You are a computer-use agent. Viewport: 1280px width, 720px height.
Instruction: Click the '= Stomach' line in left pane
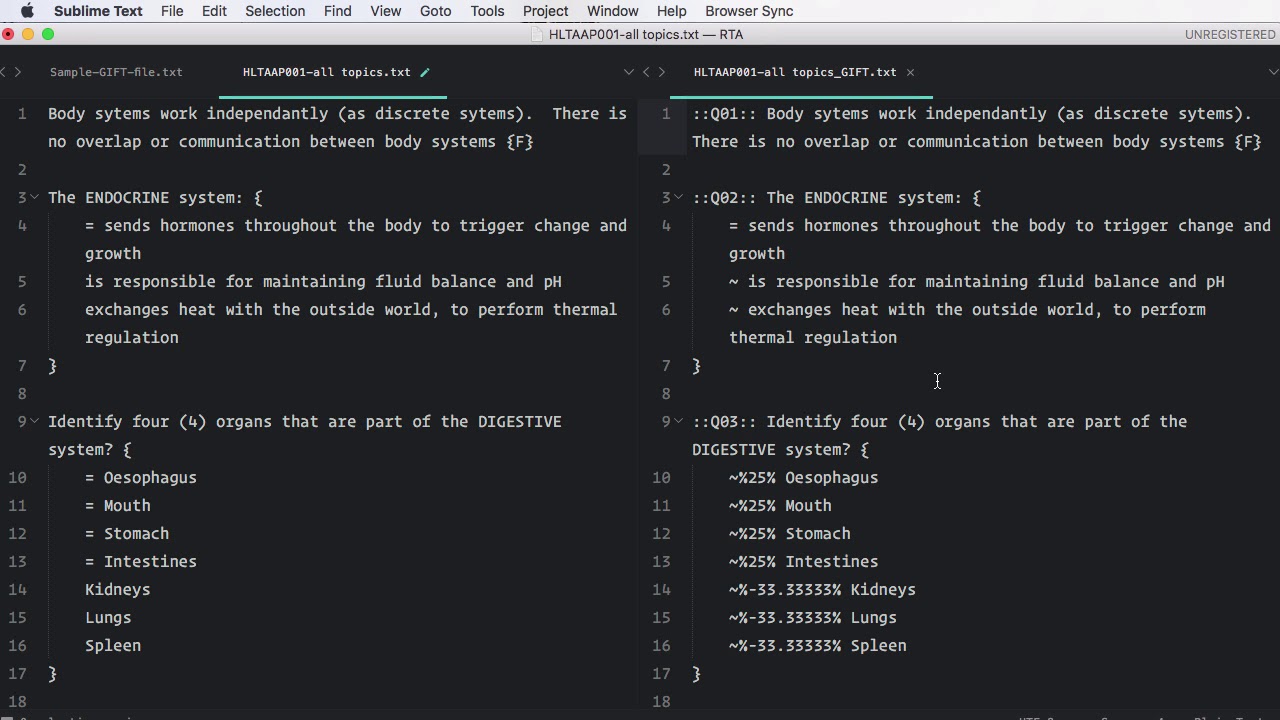tap(127, 533)
